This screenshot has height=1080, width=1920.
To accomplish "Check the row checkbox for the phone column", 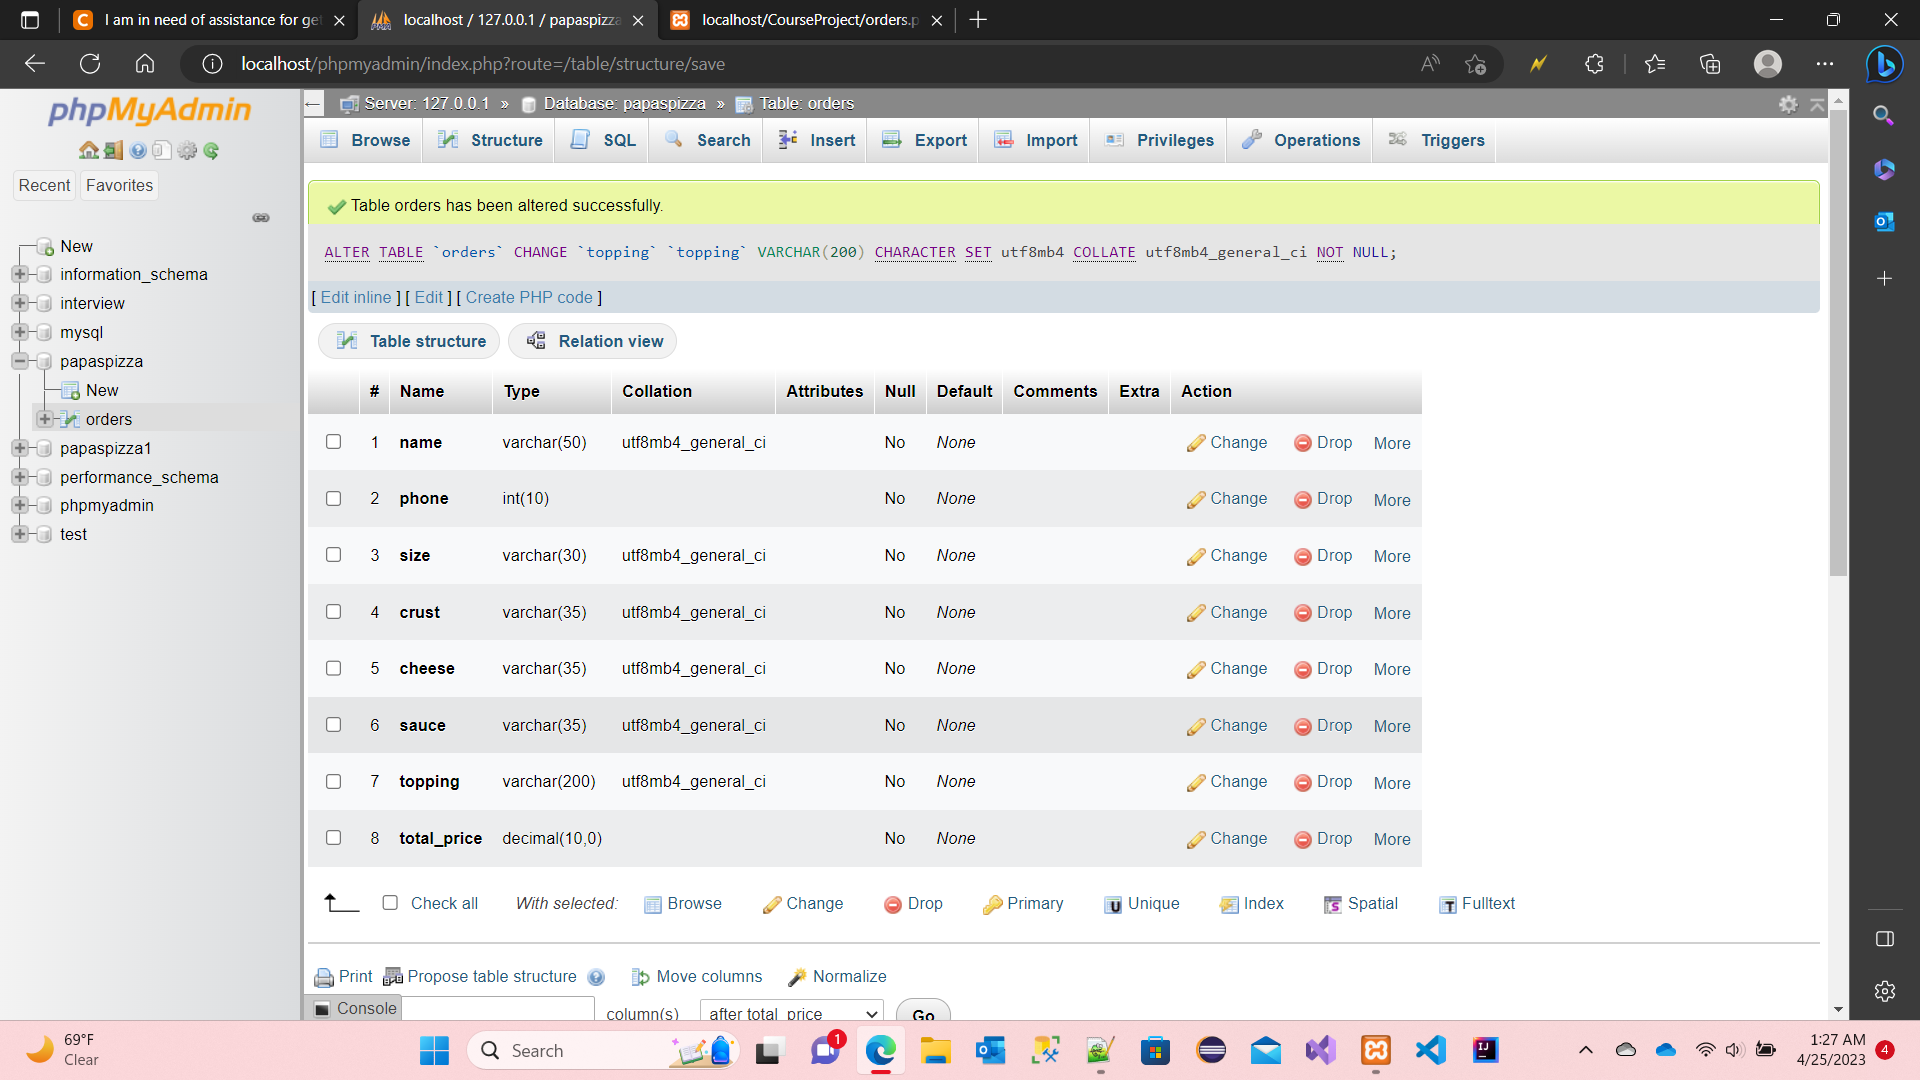I will tap(333, 498).
